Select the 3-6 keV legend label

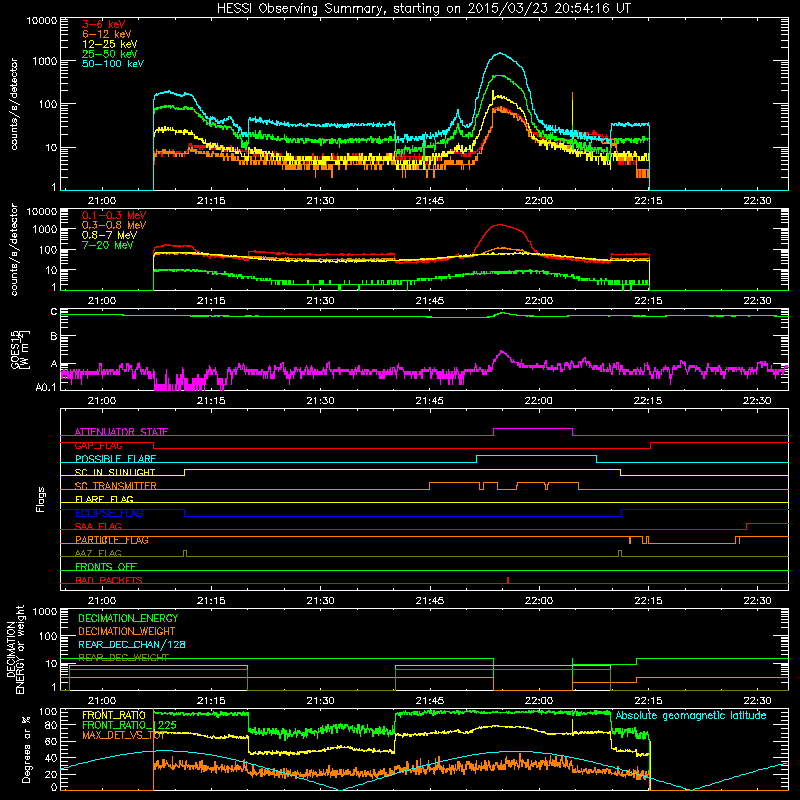tap(103, 24)
